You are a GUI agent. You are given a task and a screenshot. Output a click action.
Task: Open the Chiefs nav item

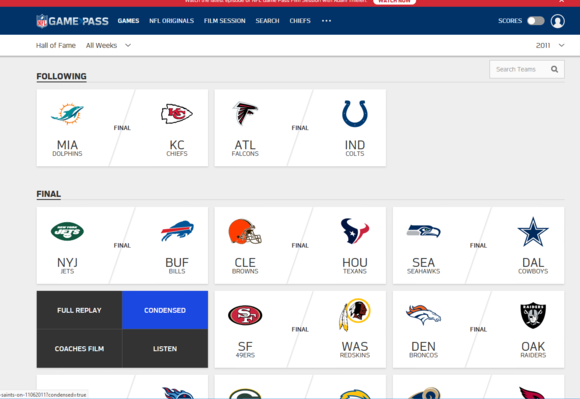point(300,21)
